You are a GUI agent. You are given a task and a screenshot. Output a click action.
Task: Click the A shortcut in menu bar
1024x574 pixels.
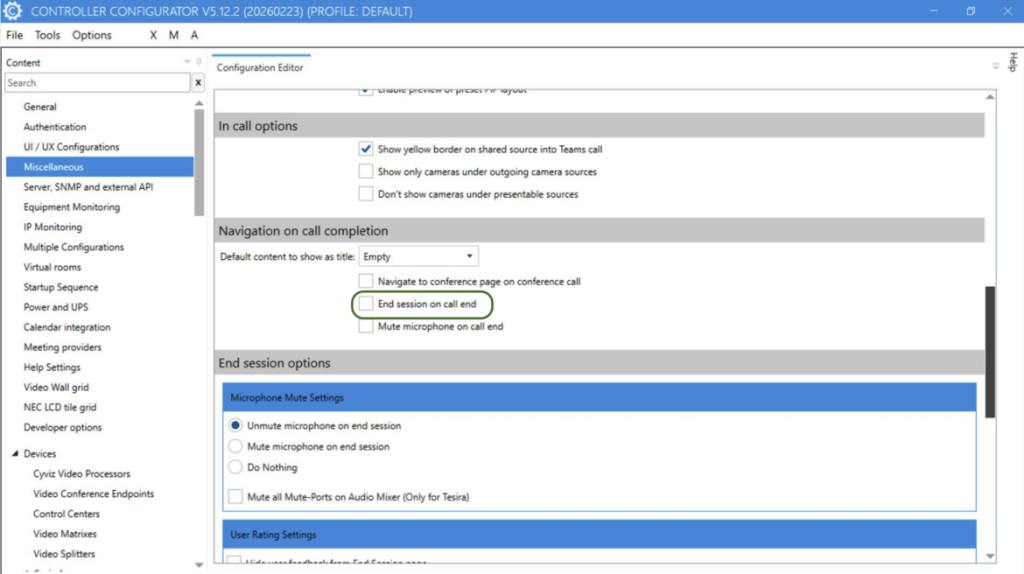[x=194, y=35]
